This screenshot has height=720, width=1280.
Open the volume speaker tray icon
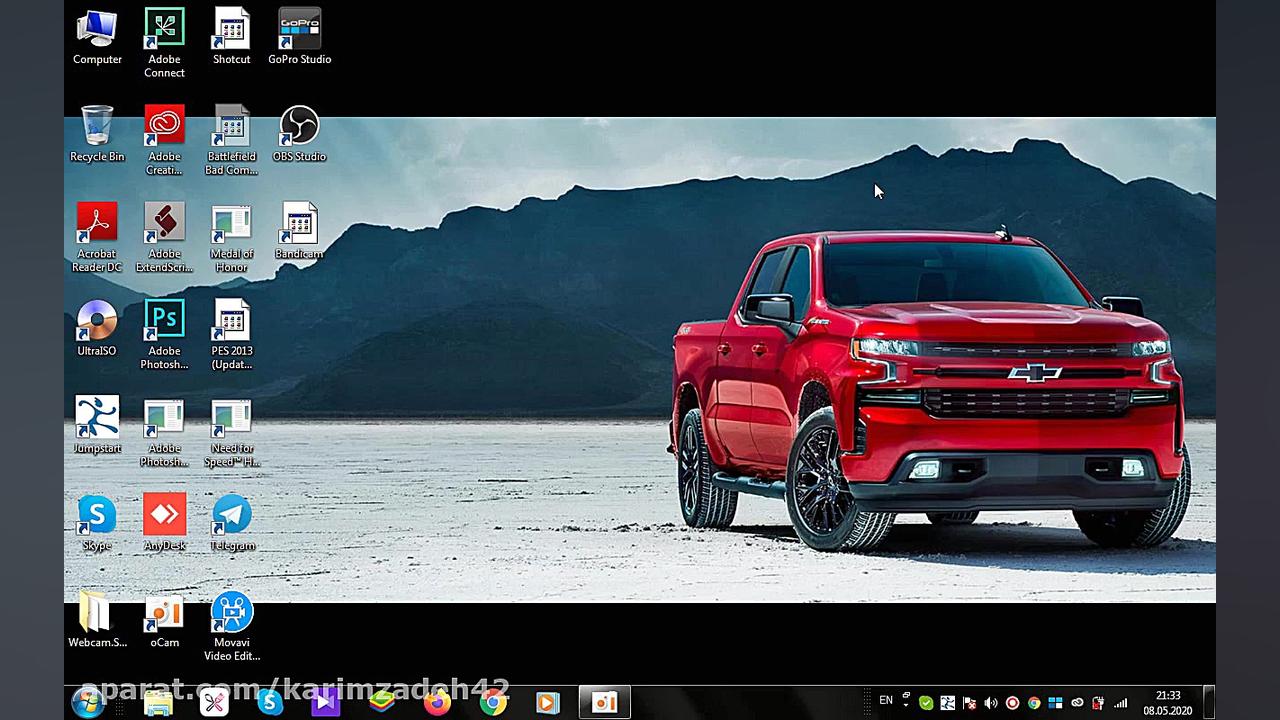pos(991,703)
